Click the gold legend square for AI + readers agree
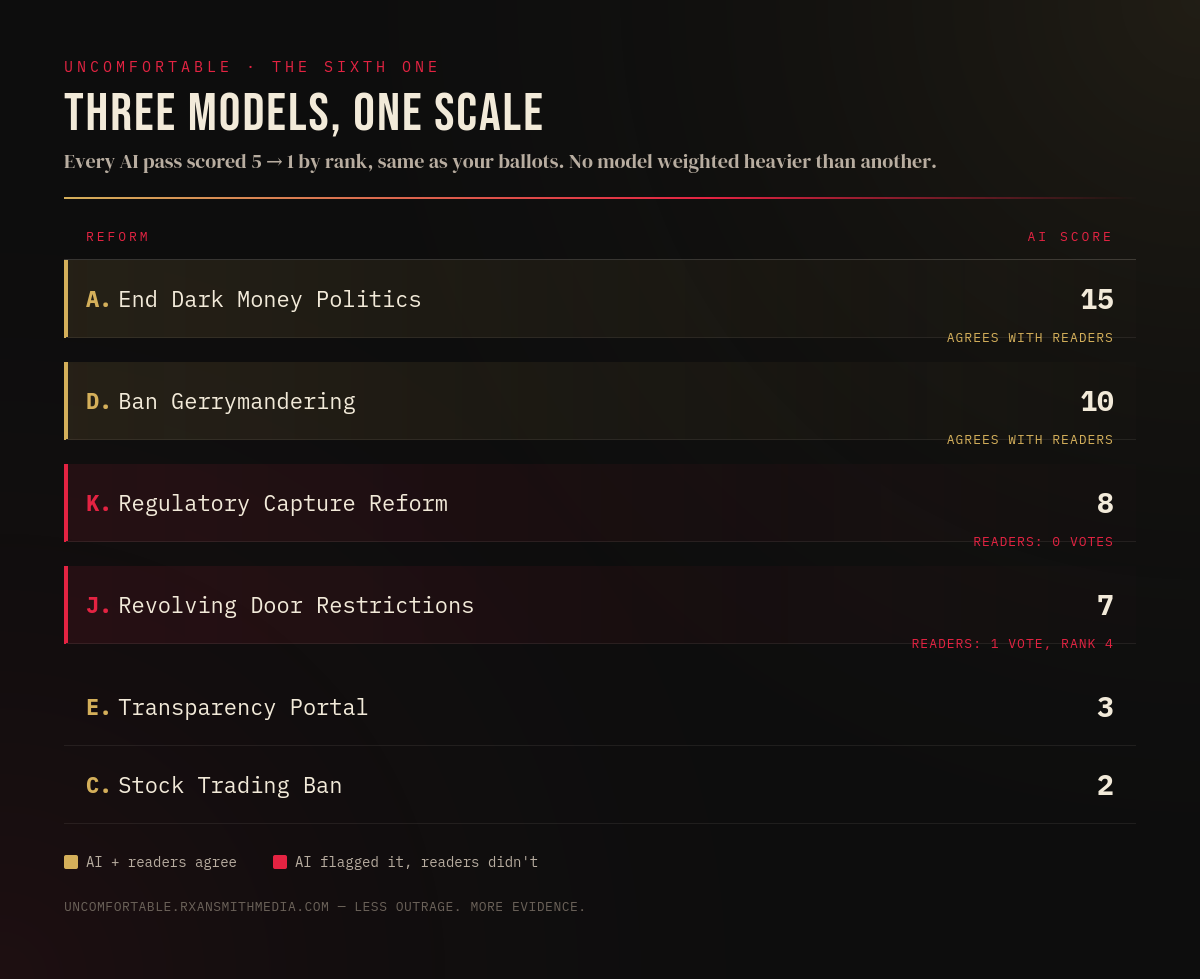 (x=71, y=862)
